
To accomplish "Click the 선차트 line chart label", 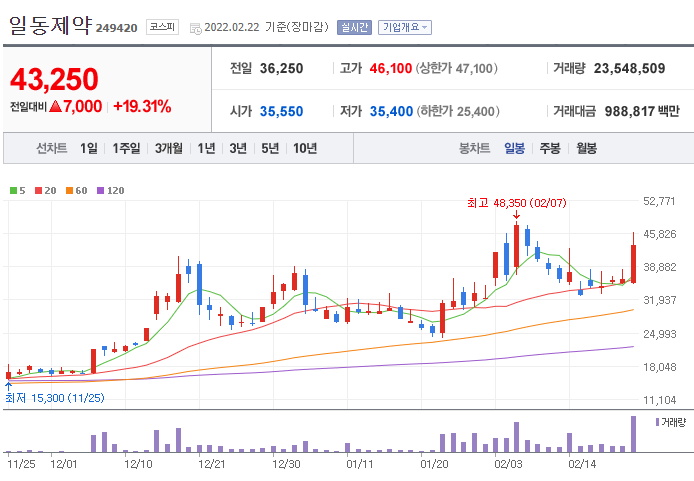I will [51, 148].
